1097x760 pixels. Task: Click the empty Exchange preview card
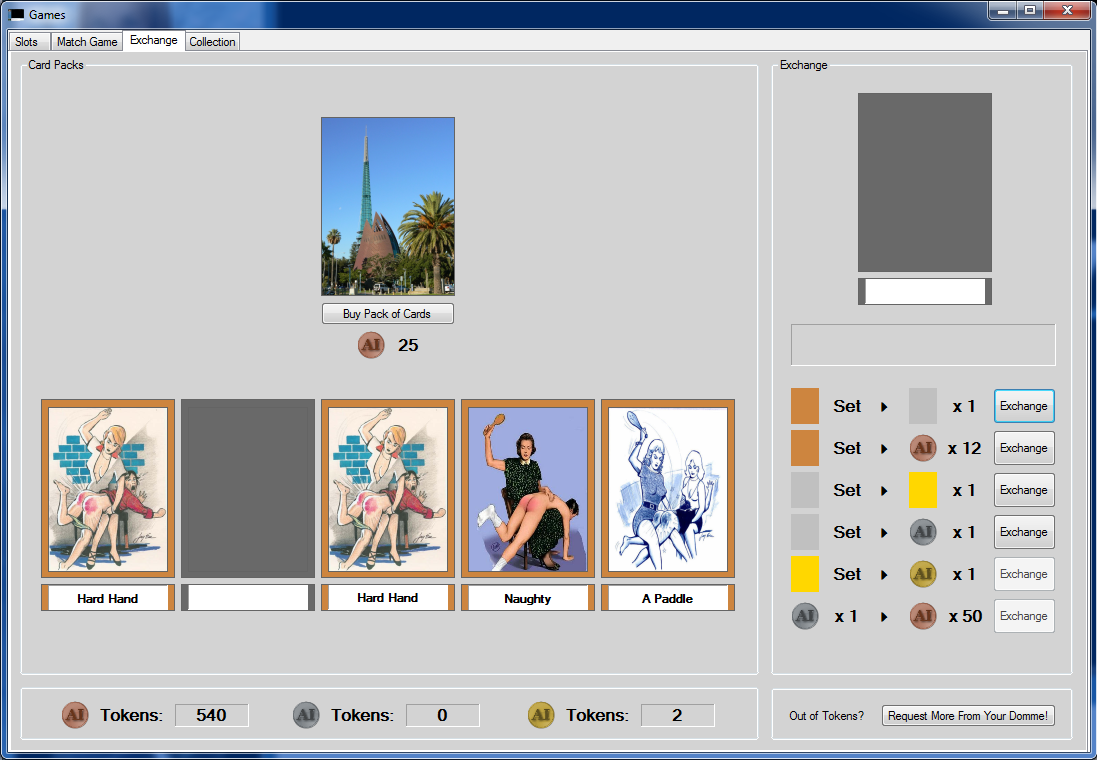click(x=925, y=182)
